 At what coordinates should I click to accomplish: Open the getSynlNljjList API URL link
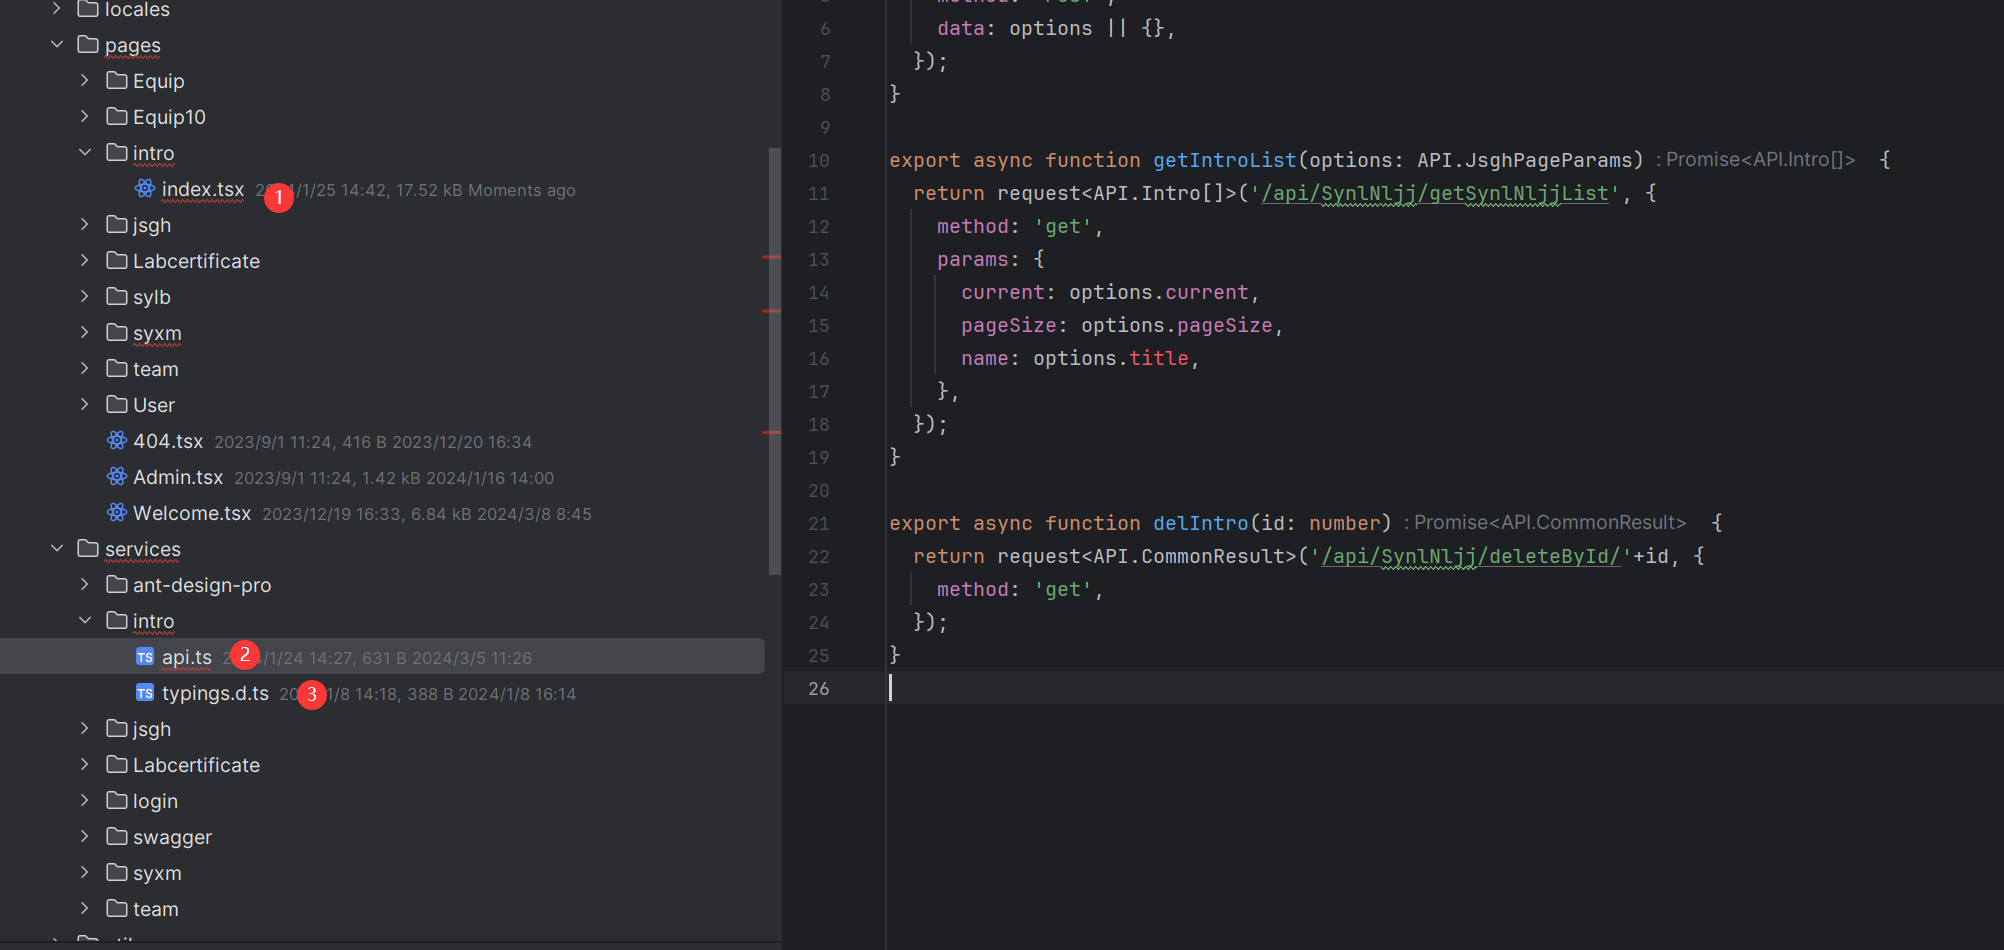click(x=1434, y=194)
